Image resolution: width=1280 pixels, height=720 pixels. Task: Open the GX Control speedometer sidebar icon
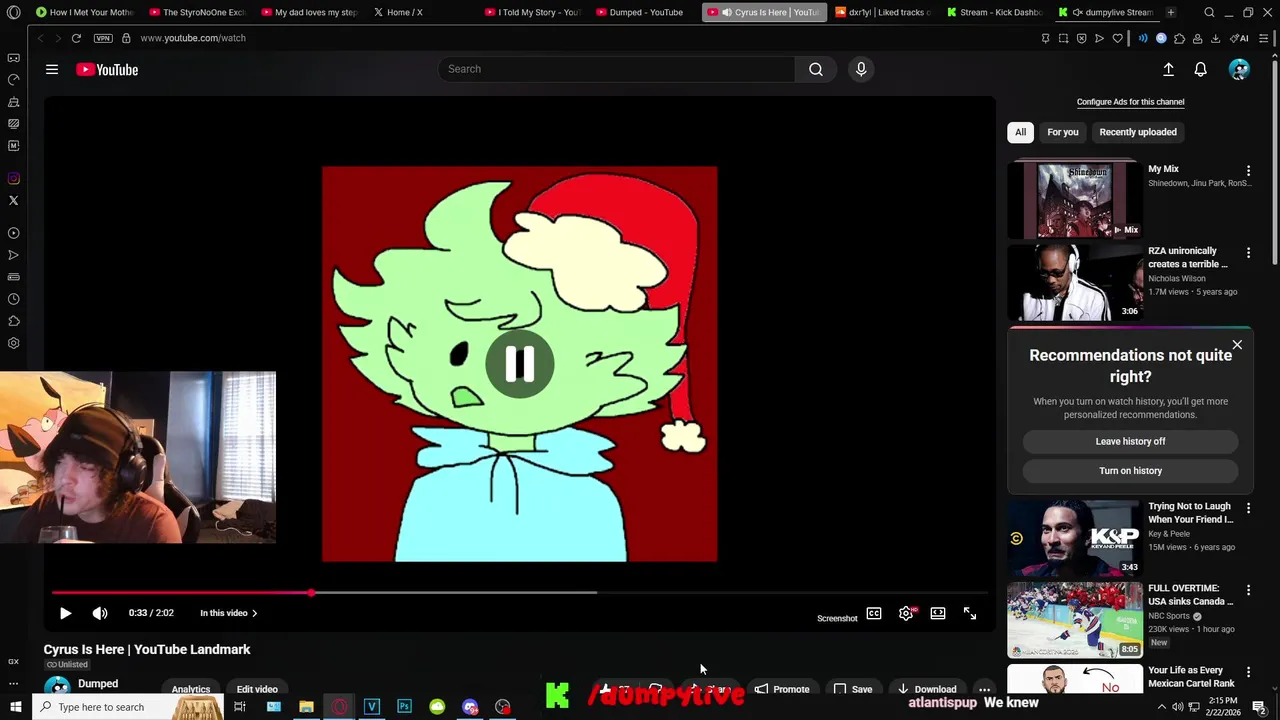[x=13, y=79]
